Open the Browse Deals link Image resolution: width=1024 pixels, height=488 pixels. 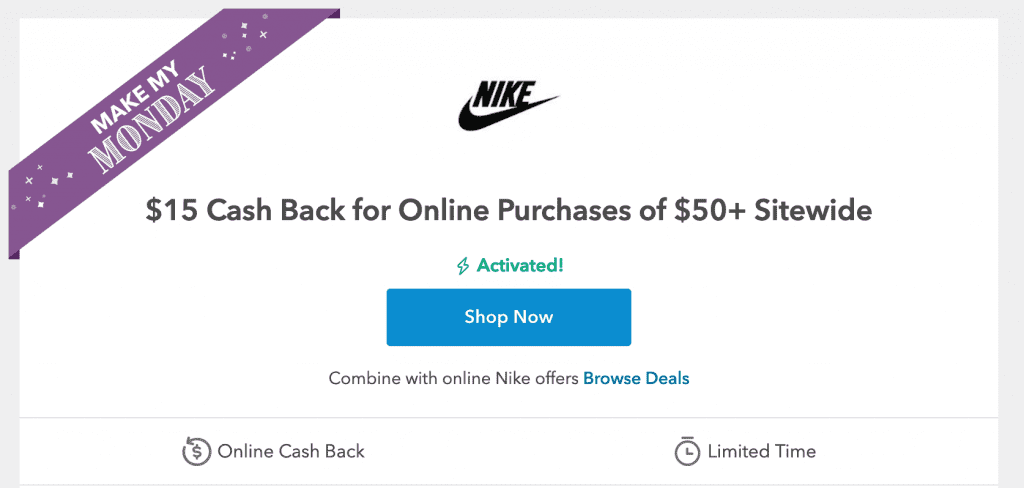click(x=636, y=378)
